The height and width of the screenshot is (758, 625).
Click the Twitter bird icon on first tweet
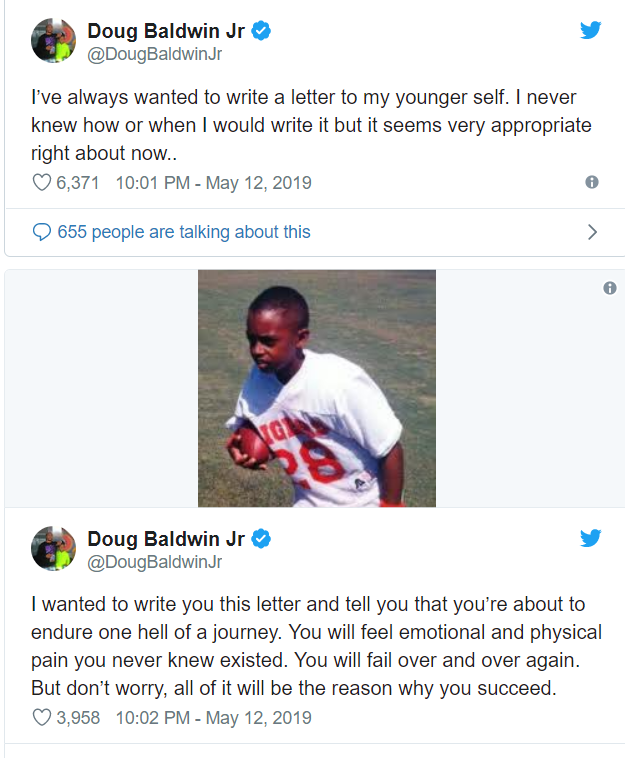point(590,30)
